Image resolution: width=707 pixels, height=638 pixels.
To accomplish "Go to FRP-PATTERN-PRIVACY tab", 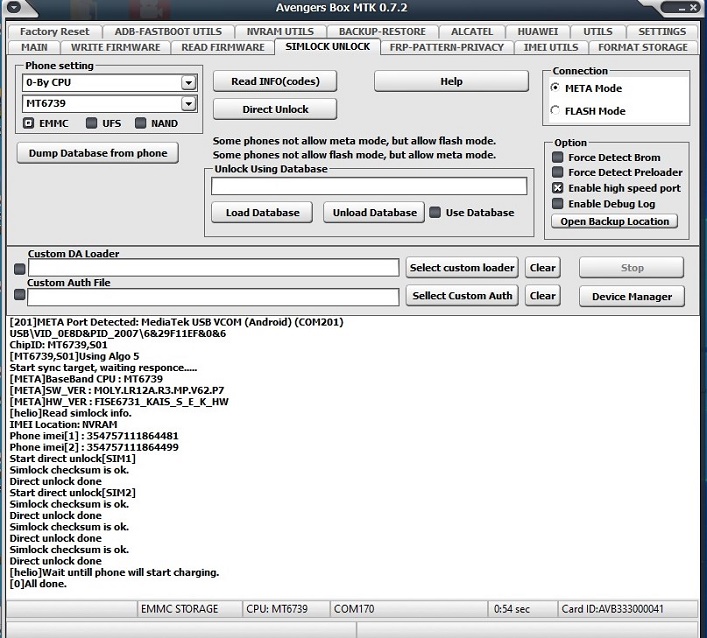I will [447, 47].
